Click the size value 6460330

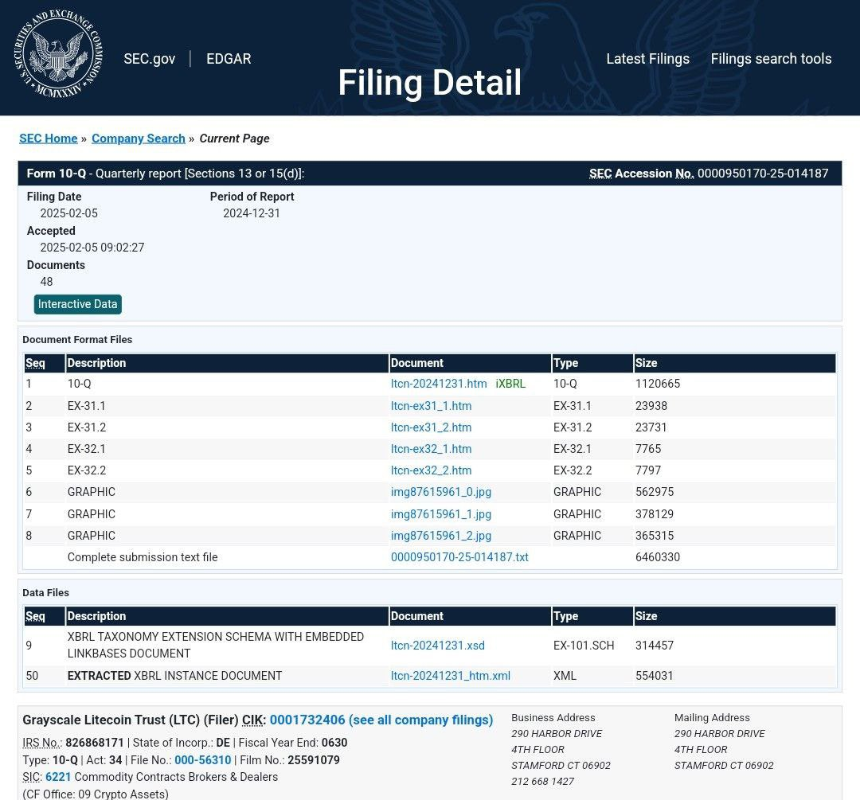point(657,557)
